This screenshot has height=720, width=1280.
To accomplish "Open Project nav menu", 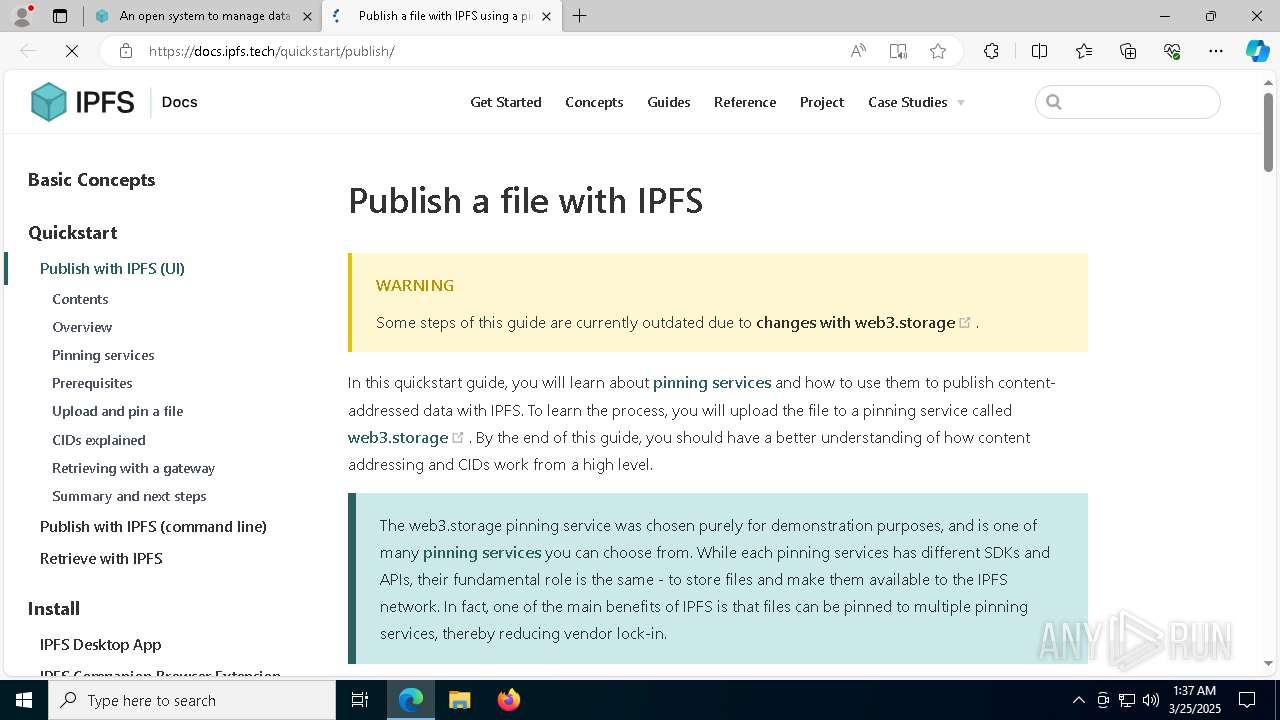I will pyautogui.click(x=822, y=102).
